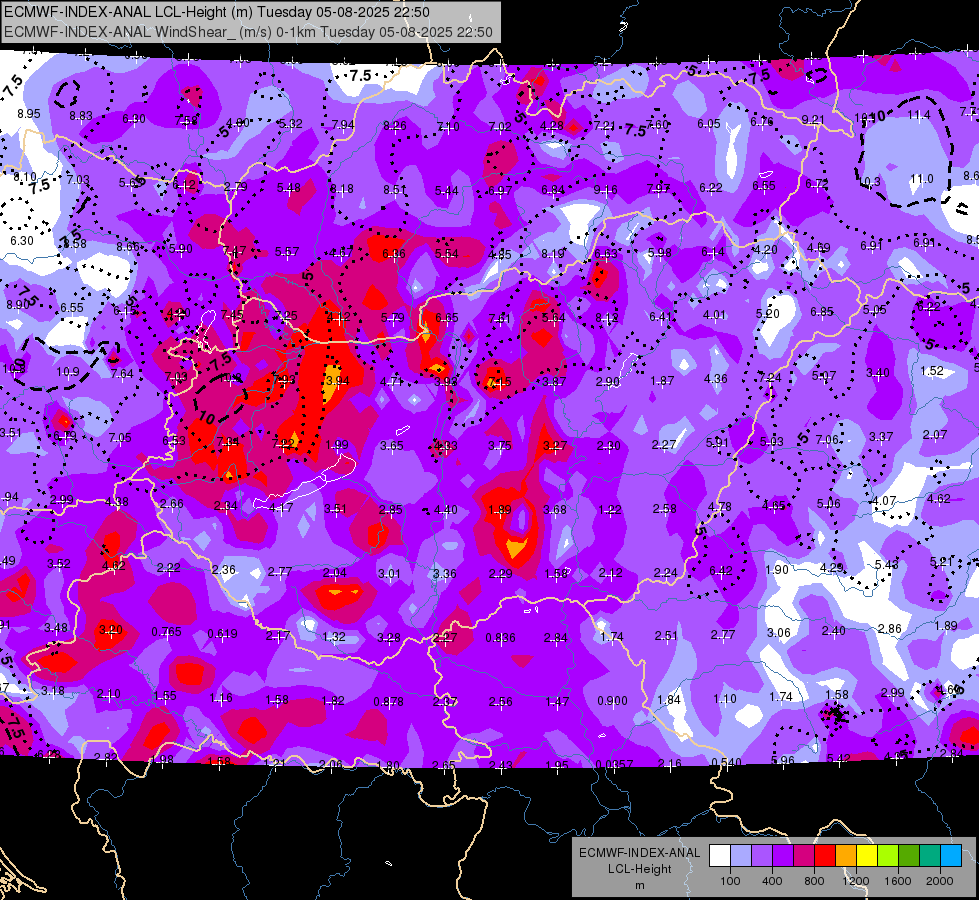Image resolution: width=979 pixels, height=900 pixels.
Task: Select the grid value '0.836'
Action: (x=501, y=638)
